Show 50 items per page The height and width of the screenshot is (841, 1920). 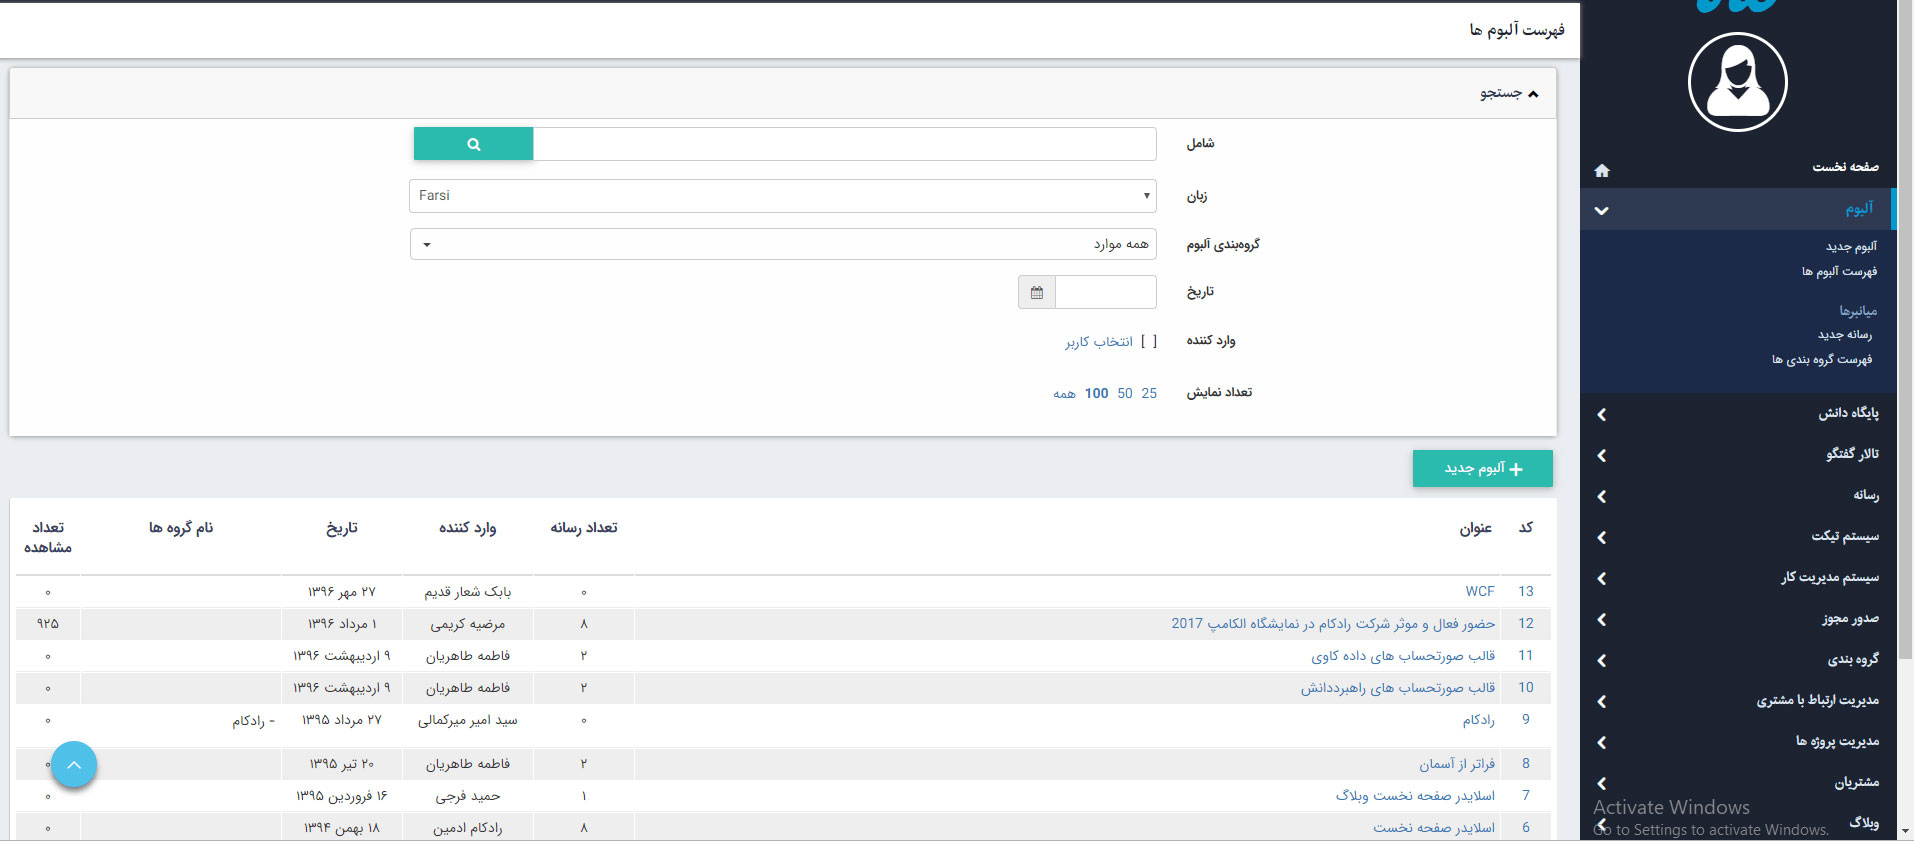[x=1125, y=393]
